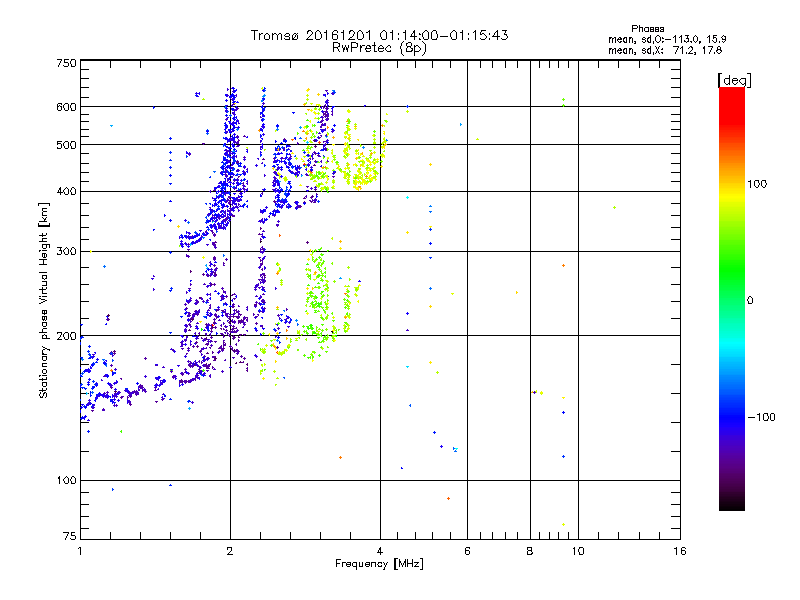Click the y-axis tick label "500"
The height and width of the screenshot is (600, 800).
pos(66,145)
